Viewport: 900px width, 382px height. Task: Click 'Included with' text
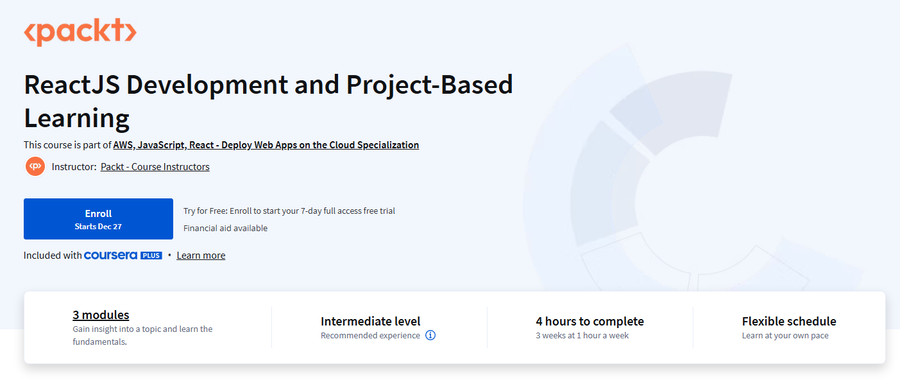click(52, 255)
